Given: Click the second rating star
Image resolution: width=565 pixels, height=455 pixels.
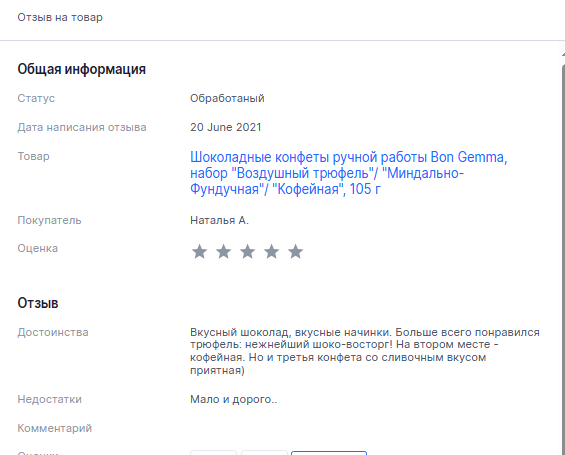Looking at the screenshot, I should pos(223,251).
